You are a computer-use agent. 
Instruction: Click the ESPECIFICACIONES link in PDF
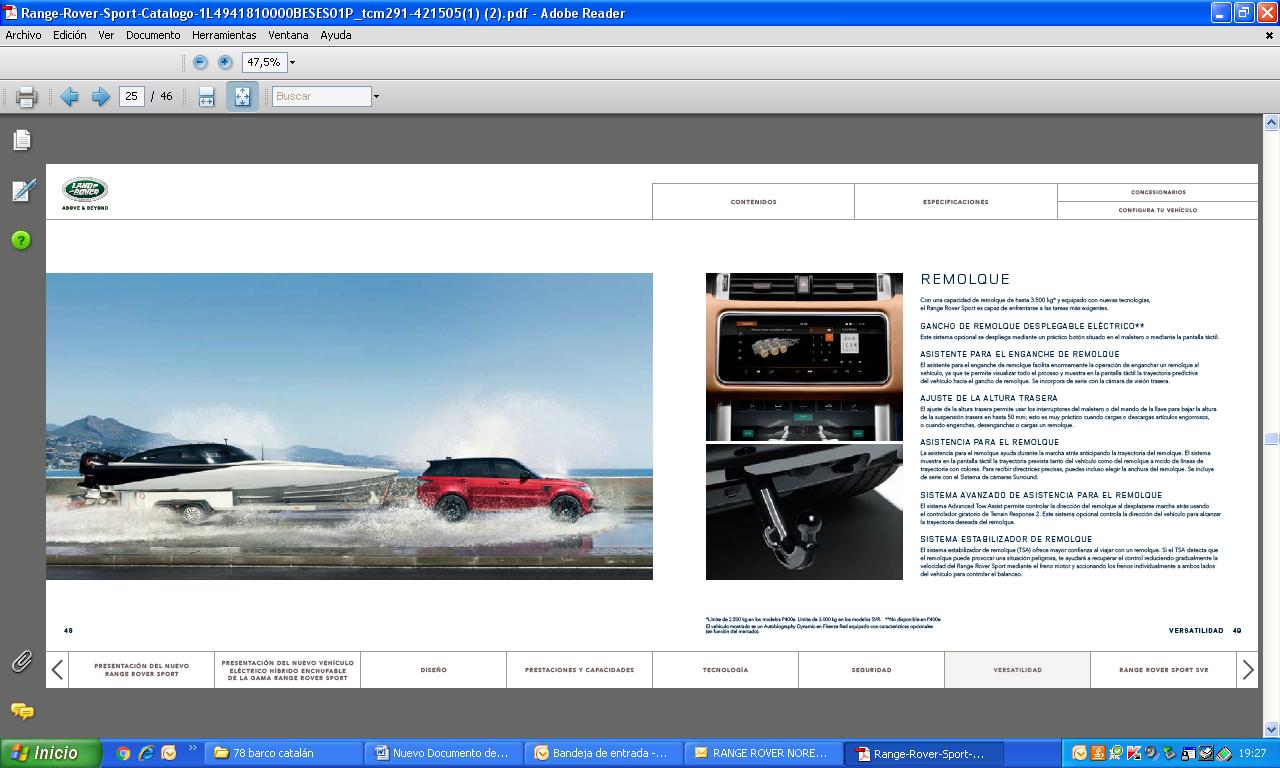[x=956, y=202]
